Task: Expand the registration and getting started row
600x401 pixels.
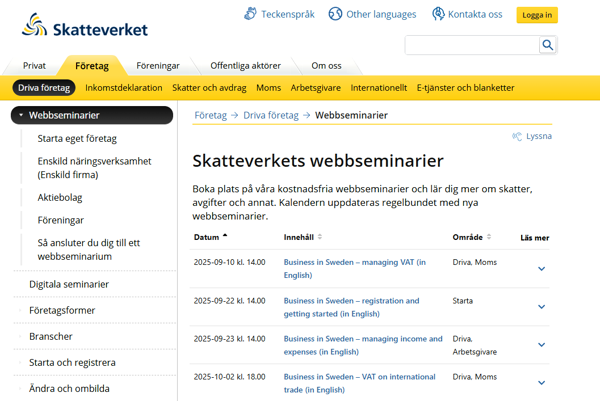Action: [x=541, y=306]
